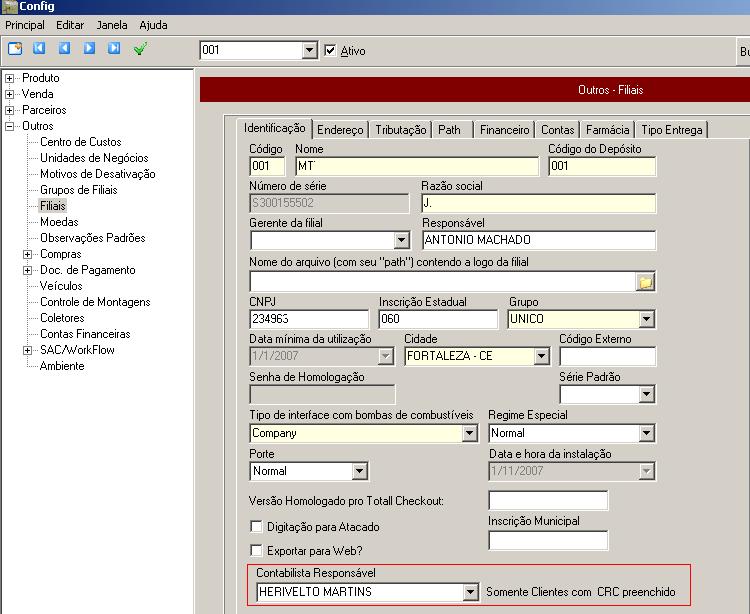The image size is (750, 614).
Task: Switch to the Financeiro tab
Action: click(x=505, y=130)
